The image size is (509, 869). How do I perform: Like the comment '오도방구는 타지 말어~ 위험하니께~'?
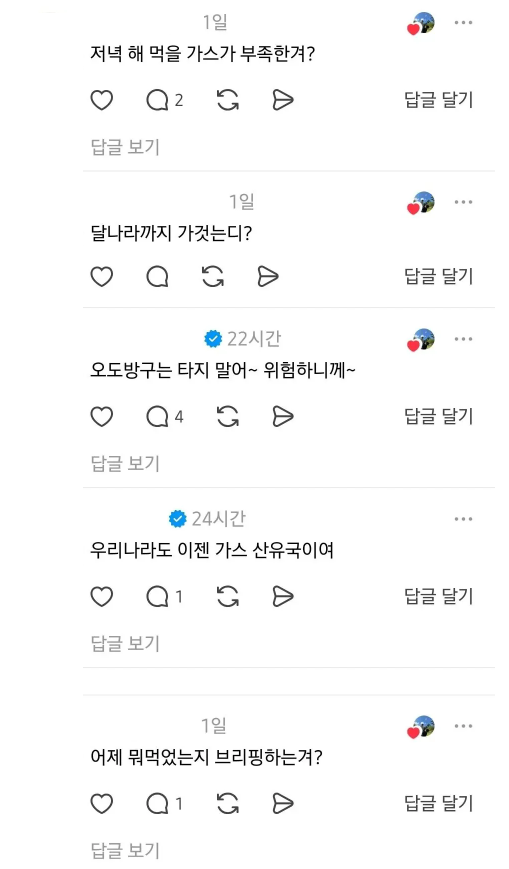pyautogui.click(x=101, y=417)
